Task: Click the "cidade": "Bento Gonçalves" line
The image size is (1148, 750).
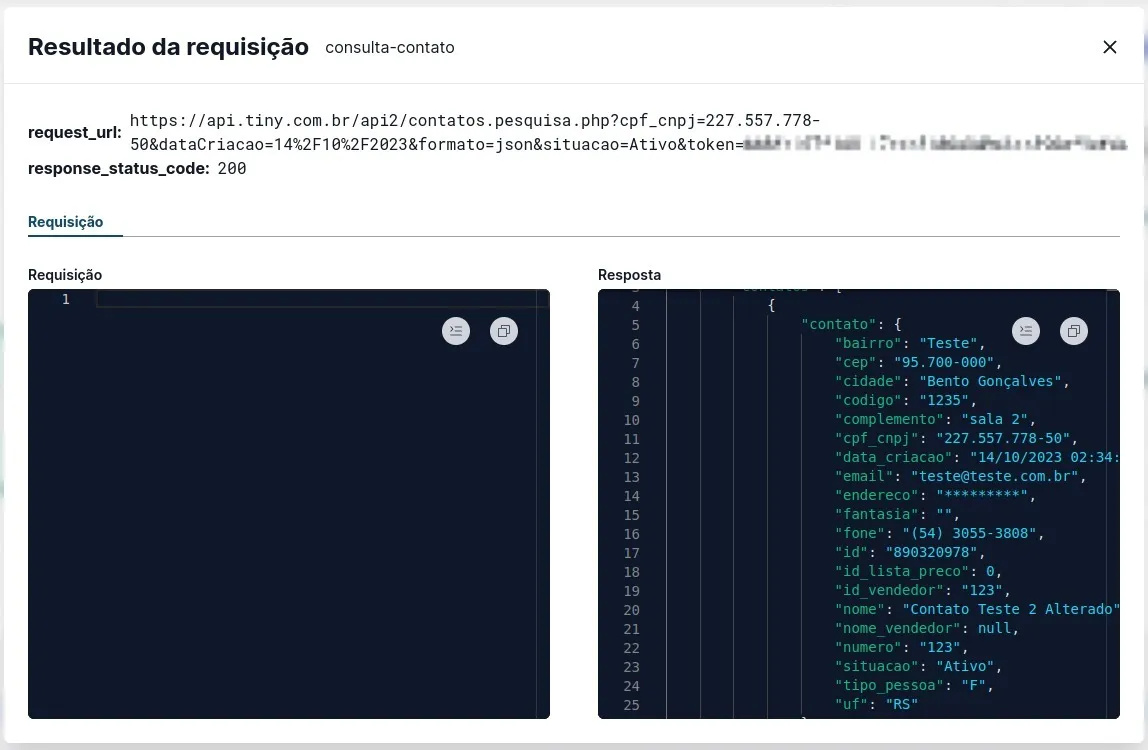Action: (952, 382)
